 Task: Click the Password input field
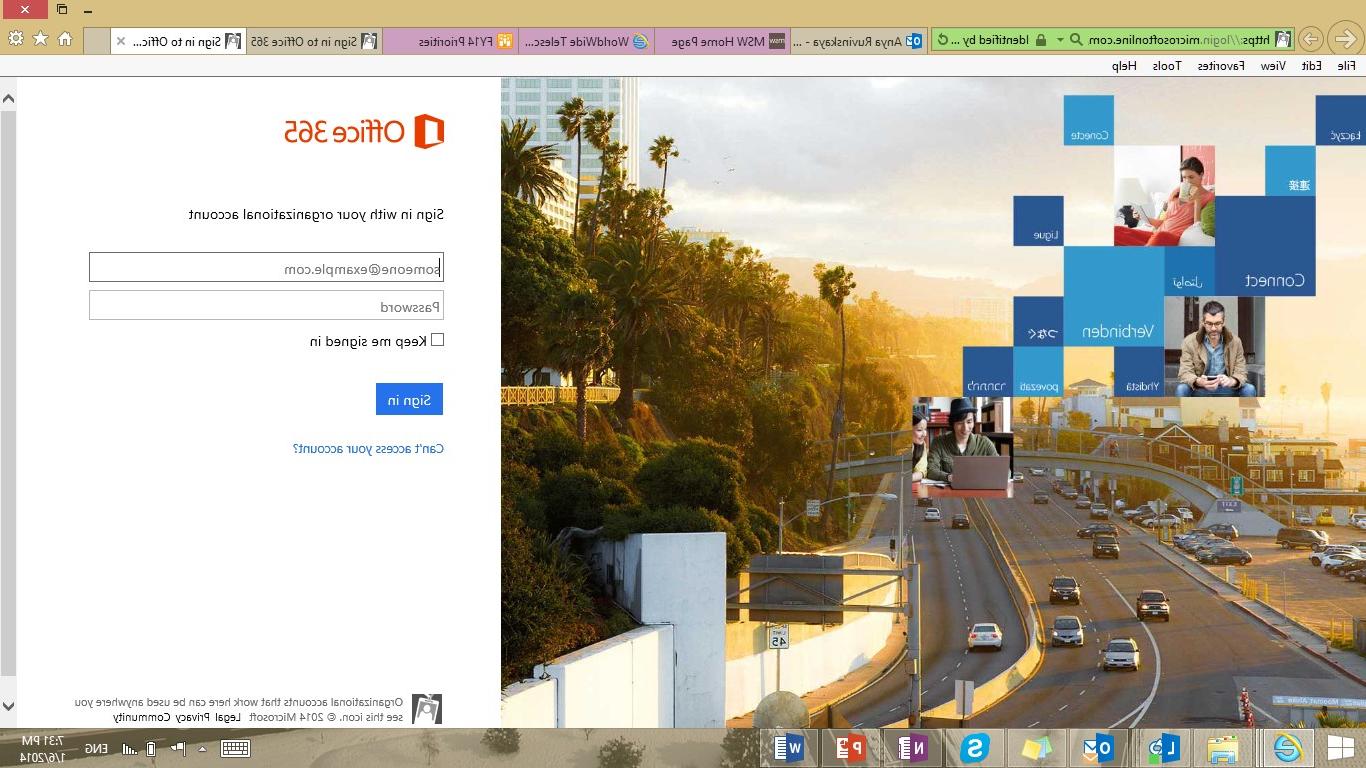pos(266,305)
